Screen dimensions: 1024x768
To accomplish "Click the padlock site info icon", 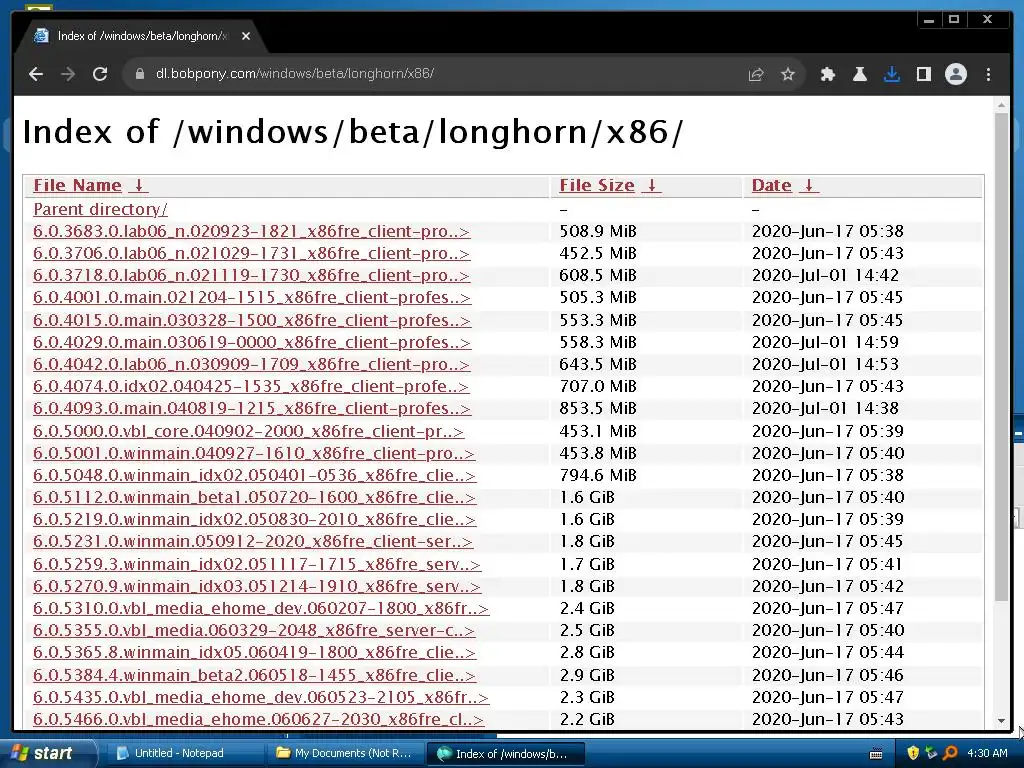I will pyautogui.click(x=140, y=74).
